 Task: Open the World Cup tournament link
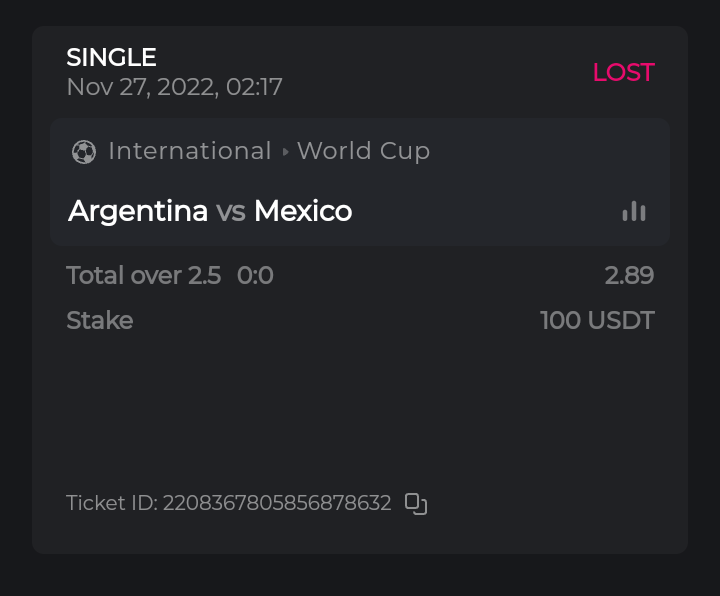coord(363,151)
